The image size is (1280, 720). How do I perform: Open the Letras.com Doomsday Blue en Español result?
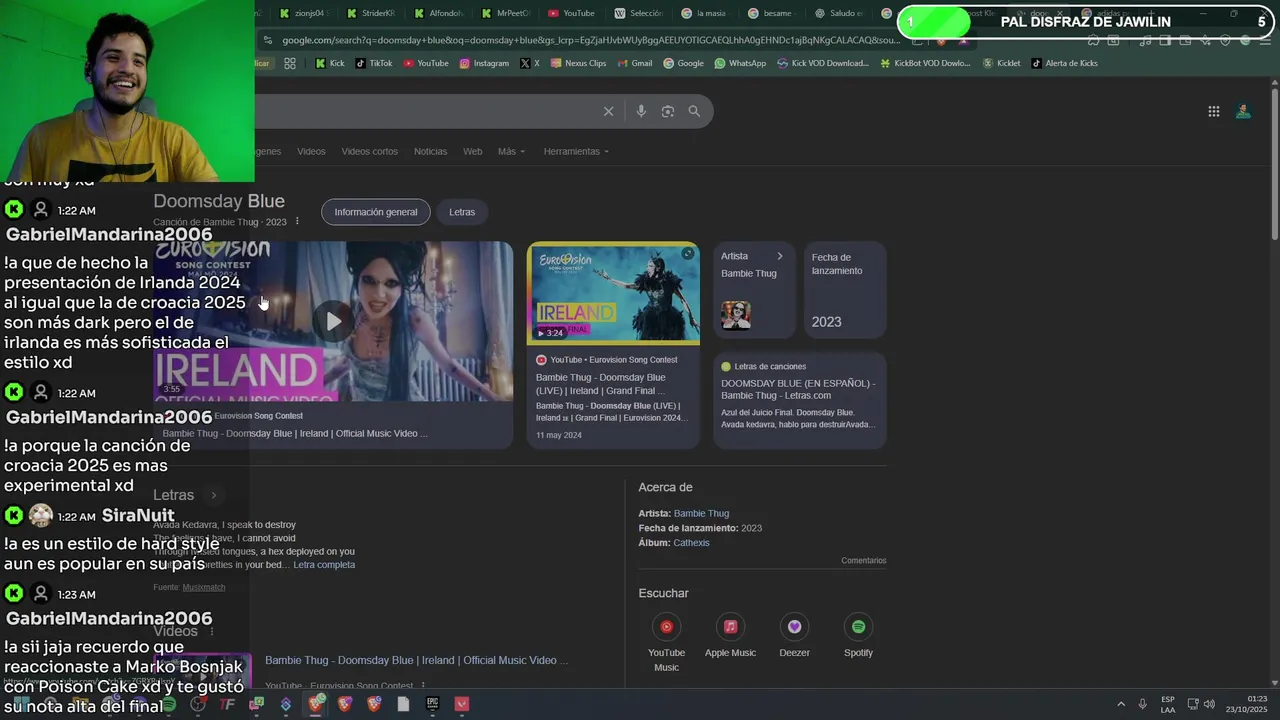click(x=798, y=389)
